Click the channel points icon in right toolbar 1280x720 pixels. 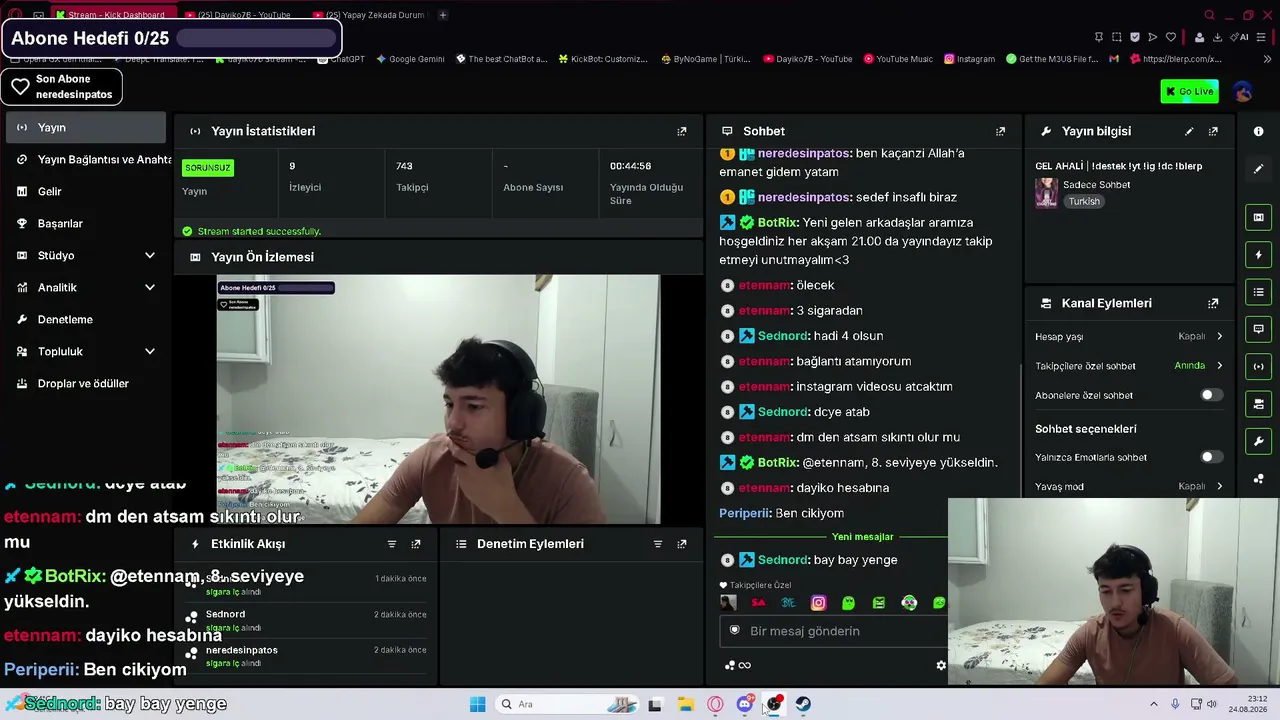[1258, 478]
